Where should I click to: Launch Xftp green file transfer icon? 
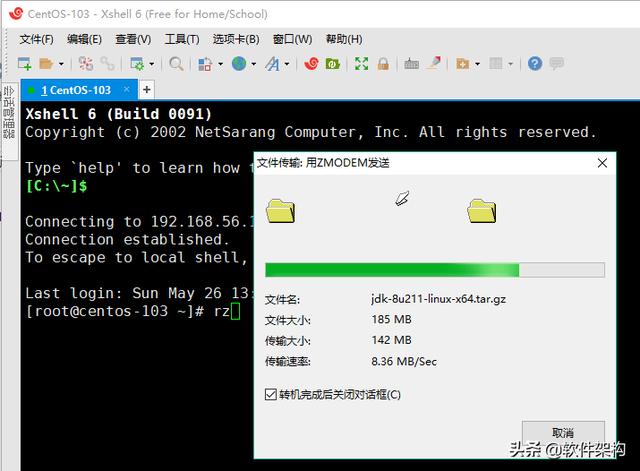click(x=333, y=64)
